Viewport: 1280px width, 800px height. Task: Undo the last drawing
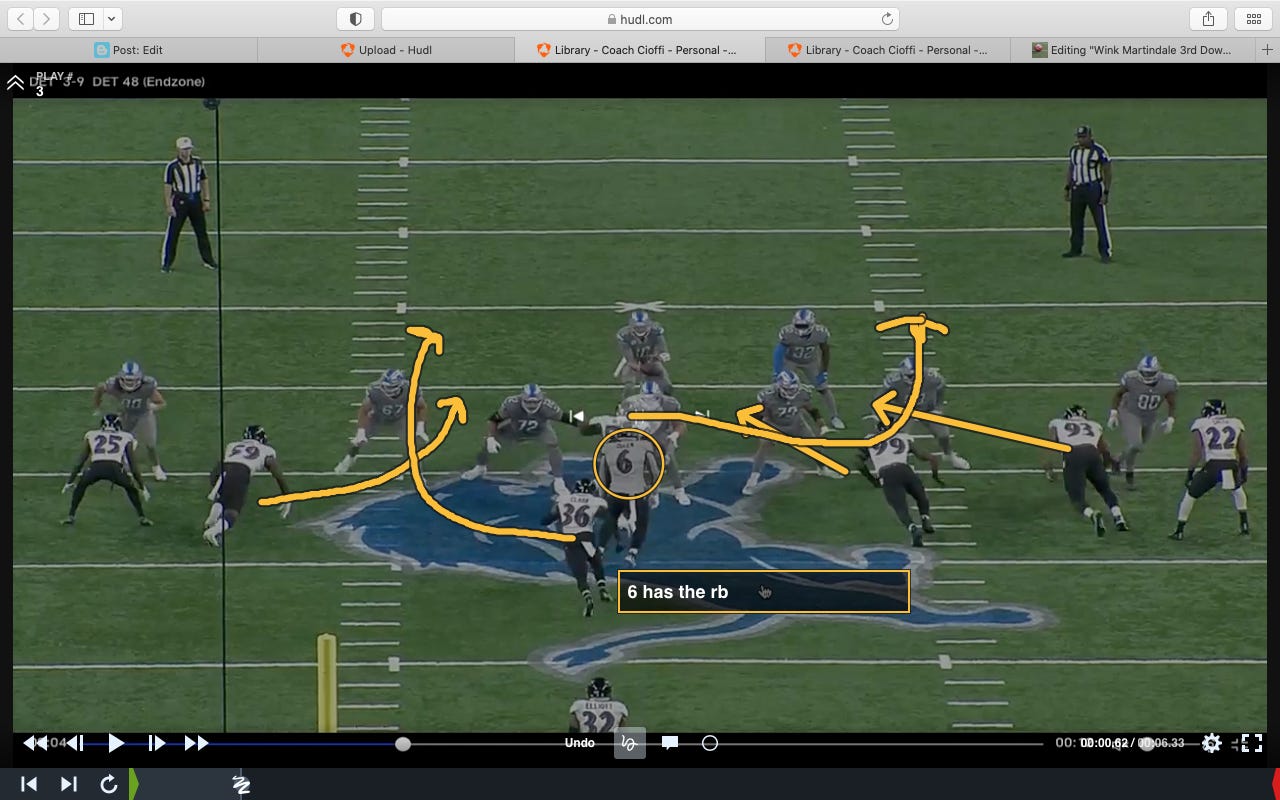click(580, 743)
